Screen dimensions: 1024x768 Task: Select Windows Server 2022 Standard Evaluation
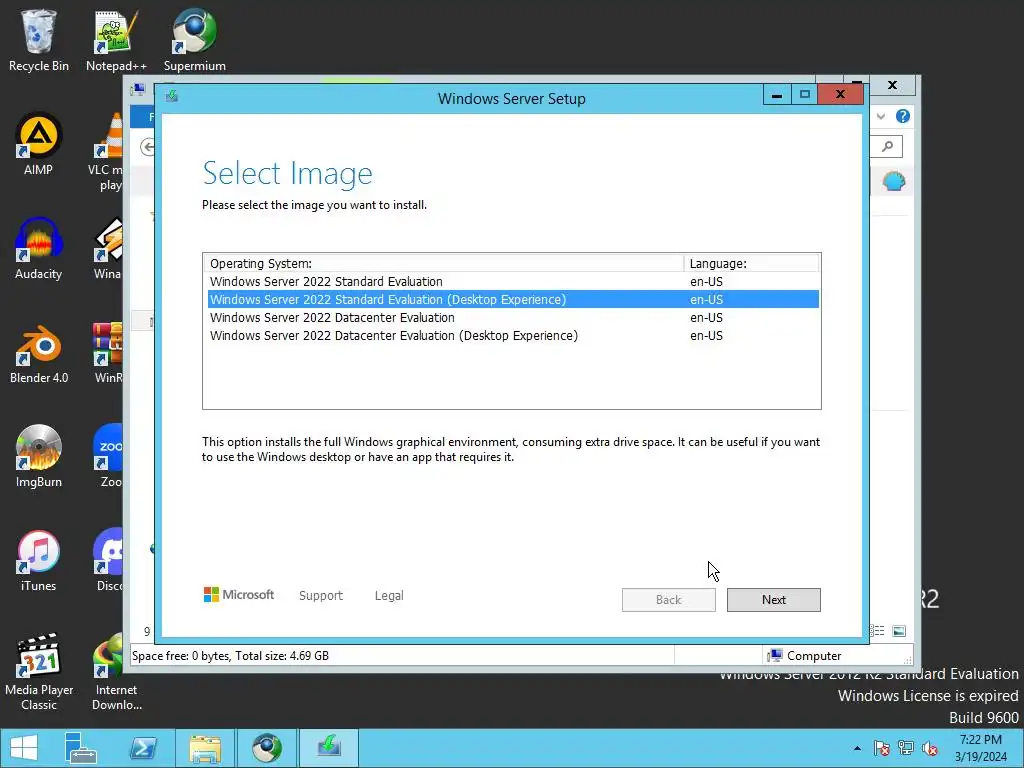pos(513,281)
